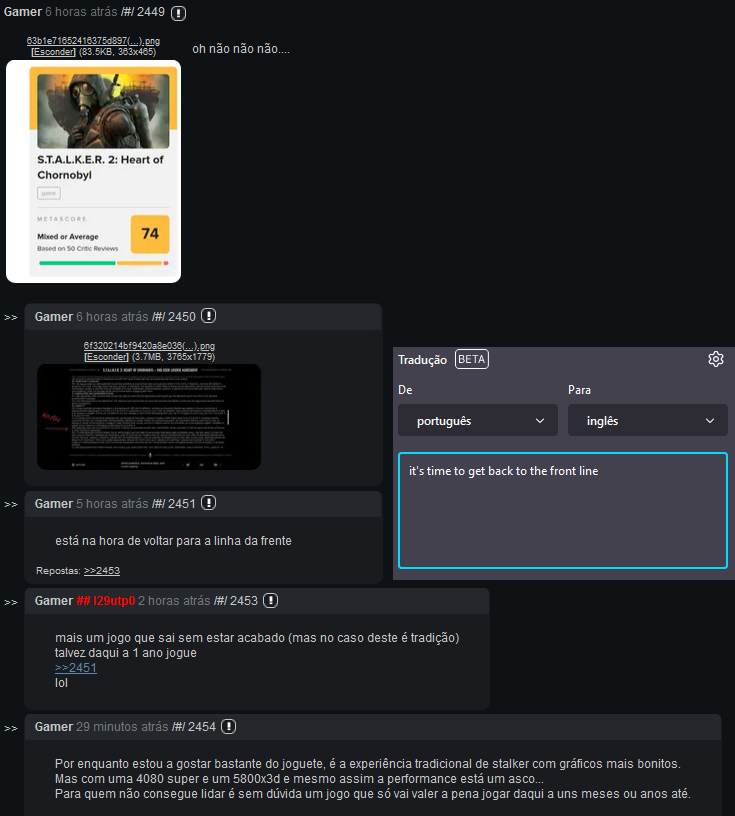
Task: Click the '29 minutos atrás' timestamp
Action: (x=122, y=727)
